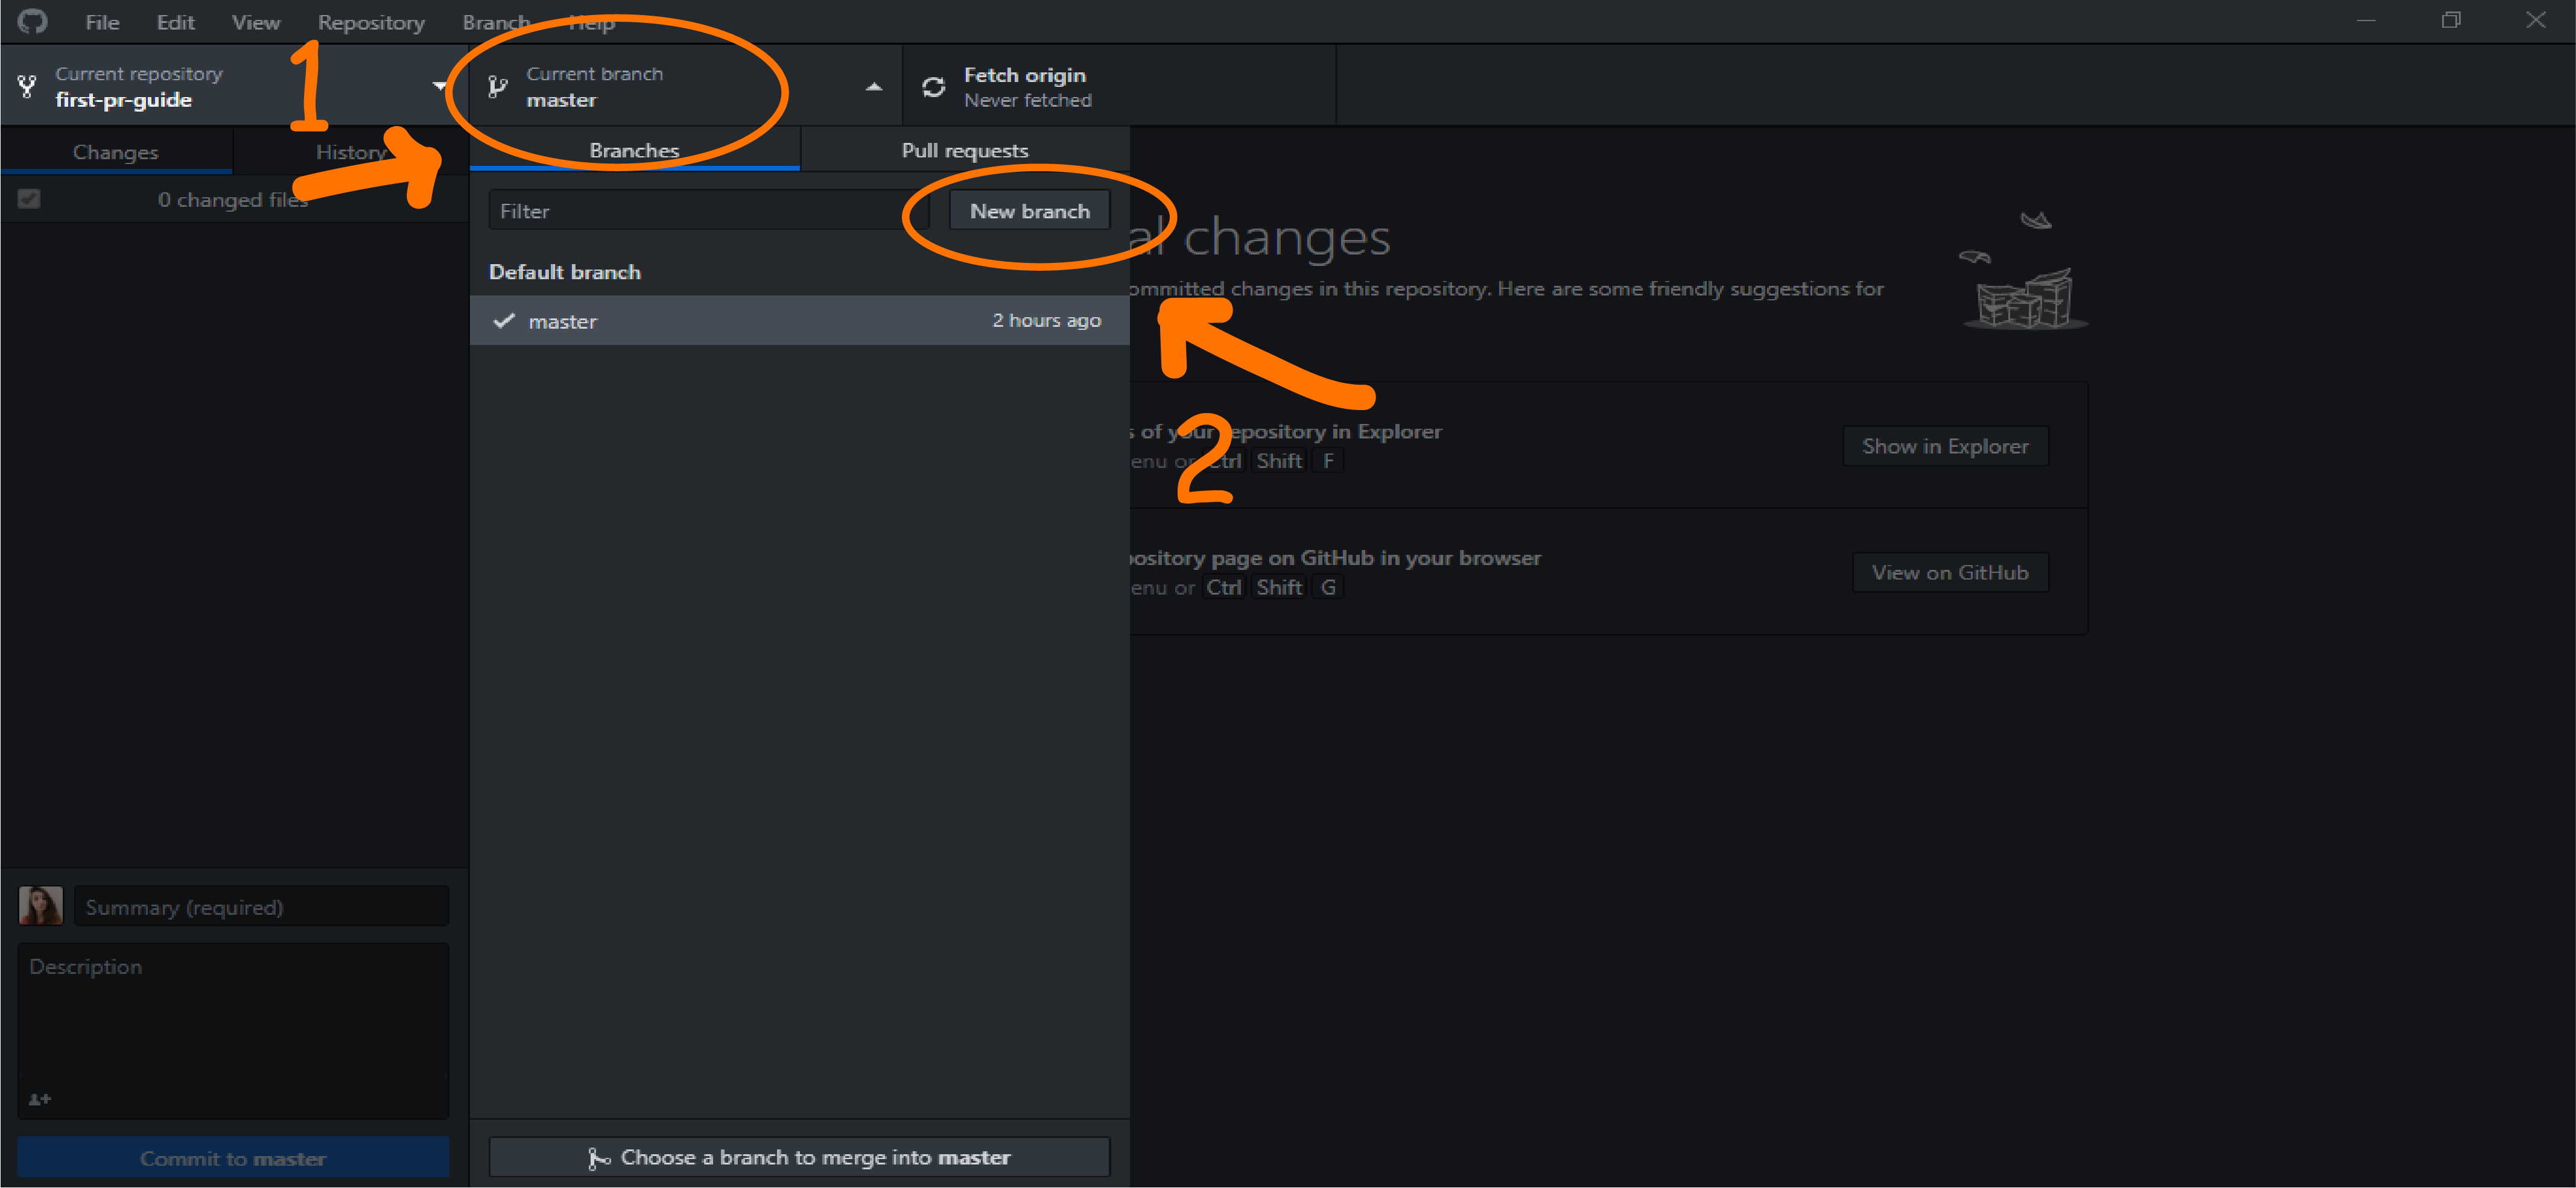Click the GitHub logo icon
Viewport: 2576px width, 1188px height.
pyautogui.click(x=32, y=21)
